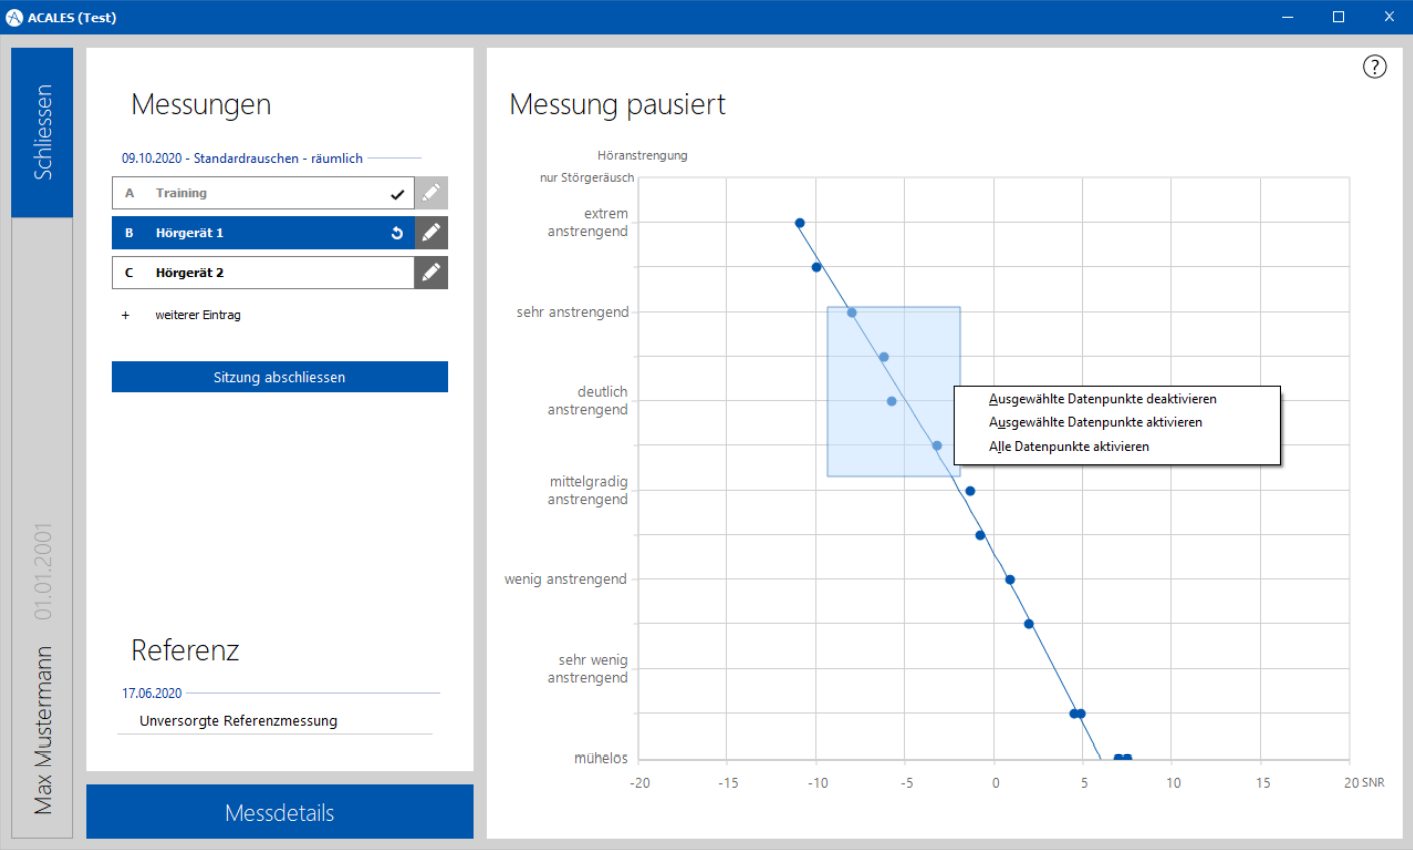Choose 'Ausgewählte Datenpunkte deaktivieren' from context menu
Screen dimensions: 1413x850
click(1102, 399)
